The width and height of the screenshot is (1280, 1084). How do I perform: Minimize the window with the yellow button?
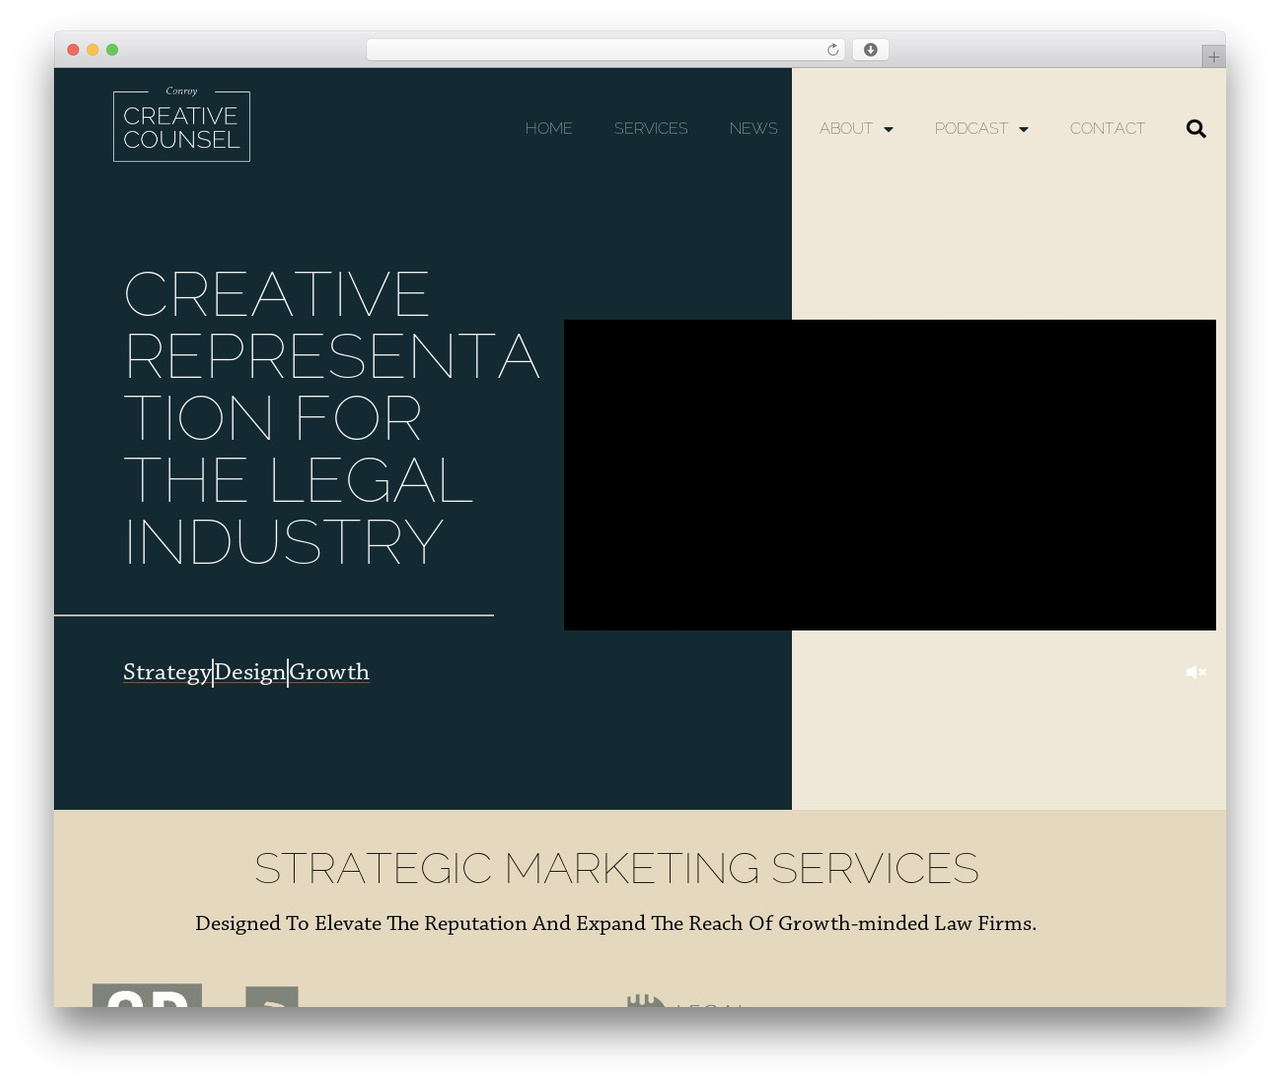click(92, 50)
